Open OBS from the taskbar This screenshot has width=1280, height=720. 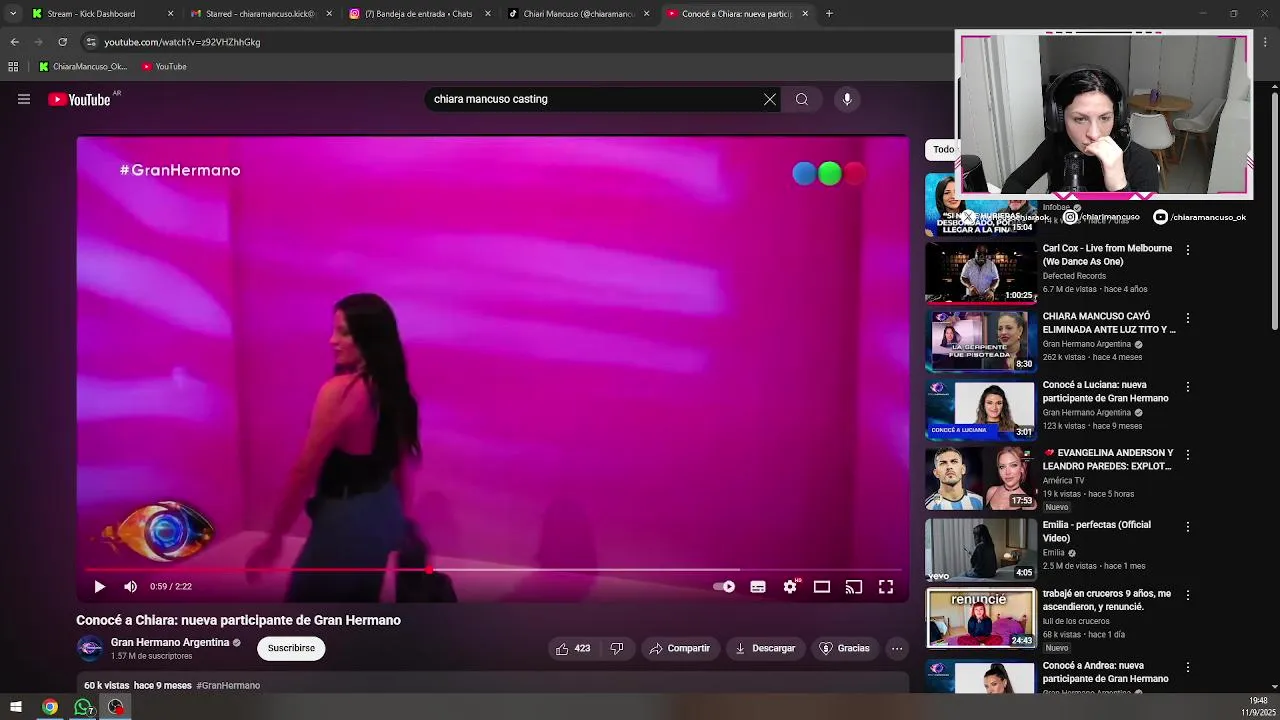click(x=116, y=707)
